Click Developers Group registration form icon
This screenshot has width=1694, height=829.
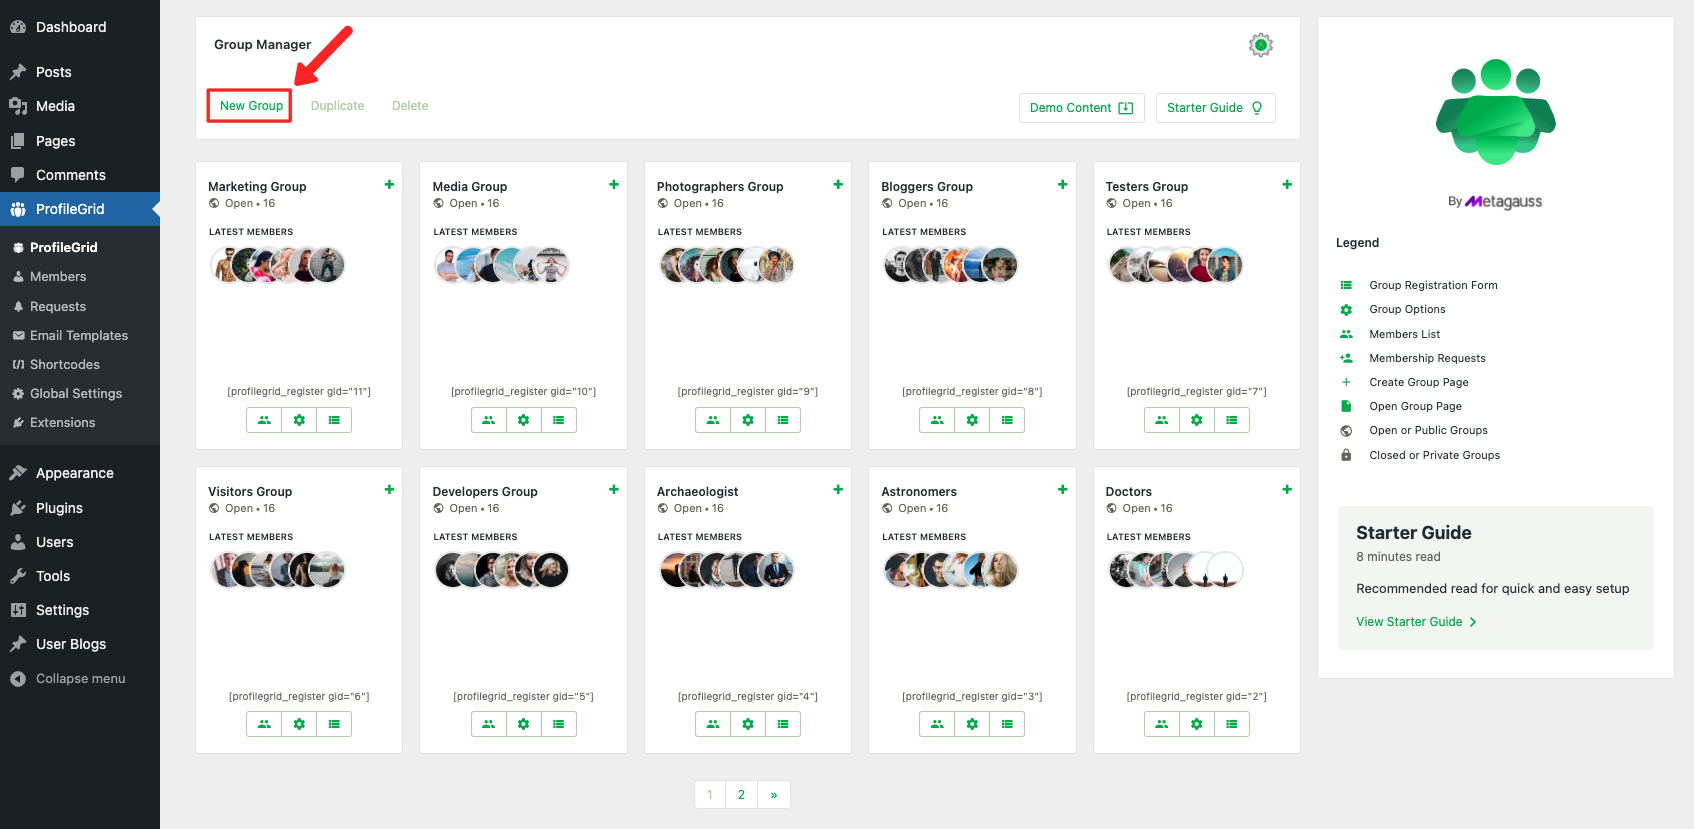[x=558, y=724]
